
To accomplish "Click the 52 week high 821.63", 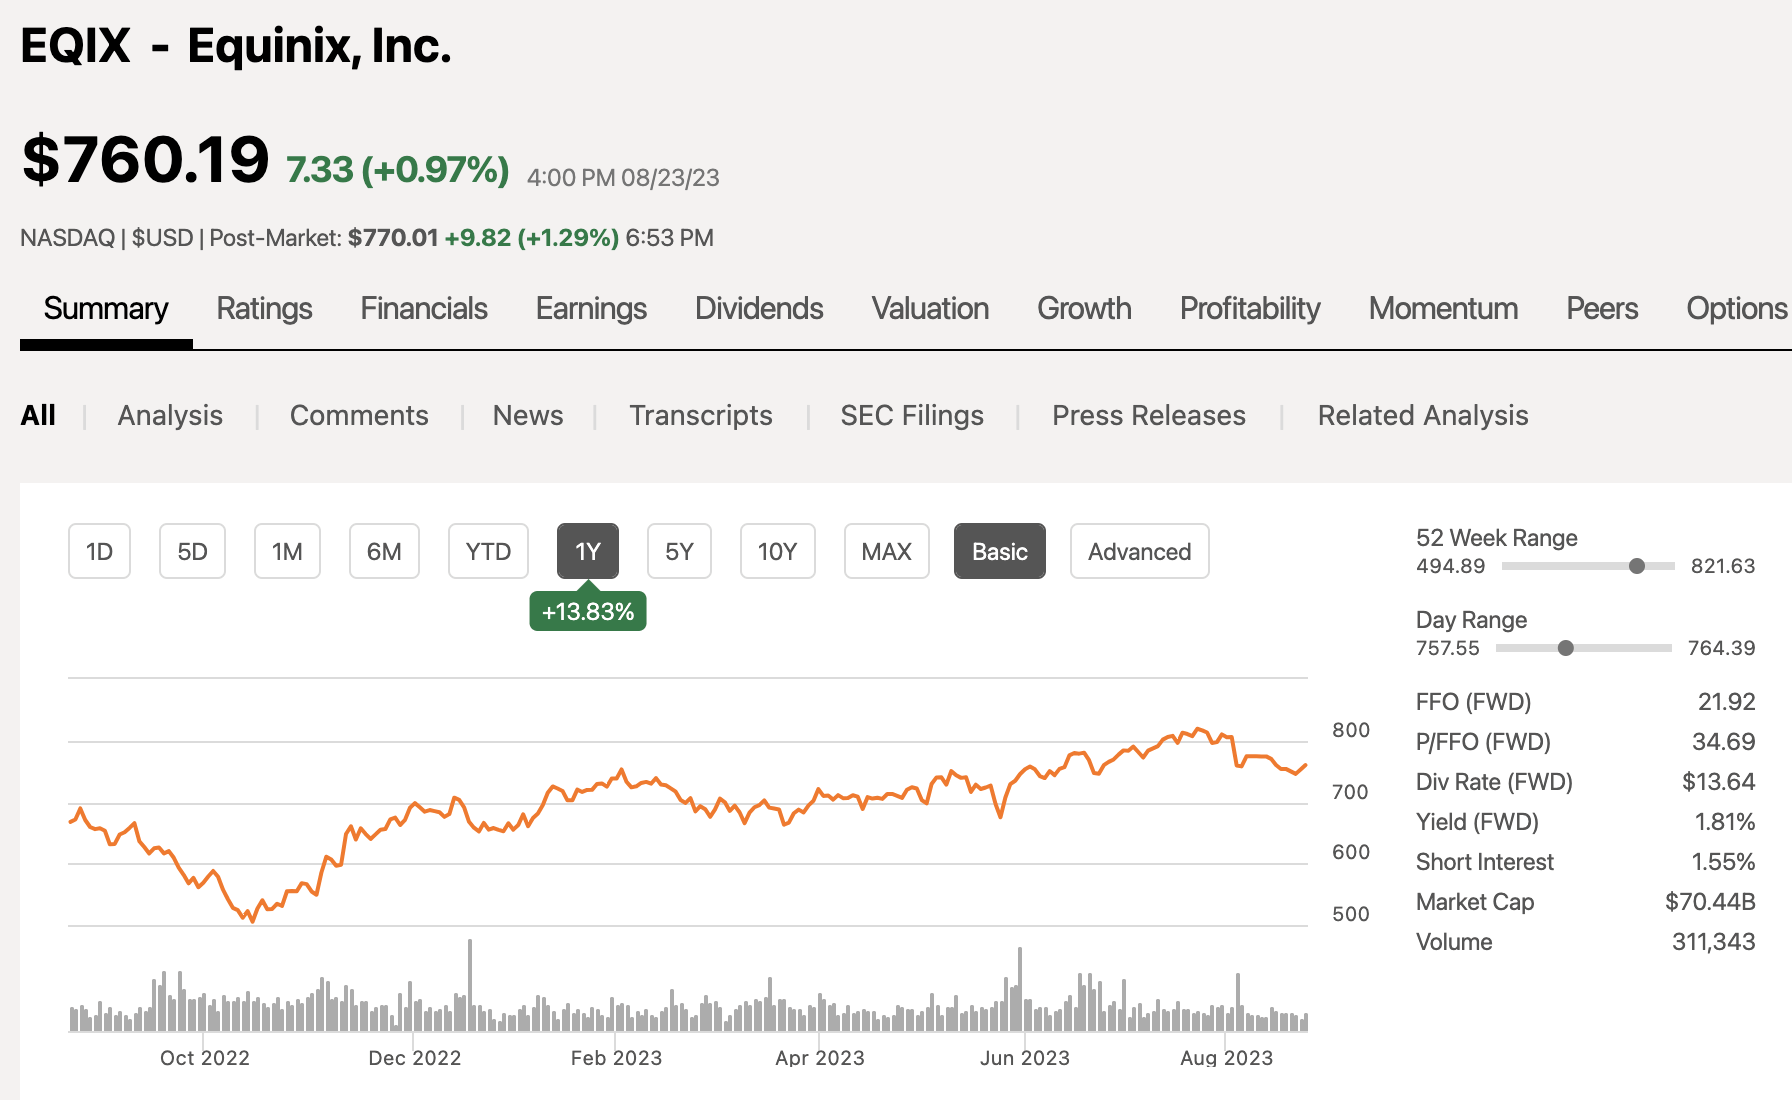I will point(1723,566).
